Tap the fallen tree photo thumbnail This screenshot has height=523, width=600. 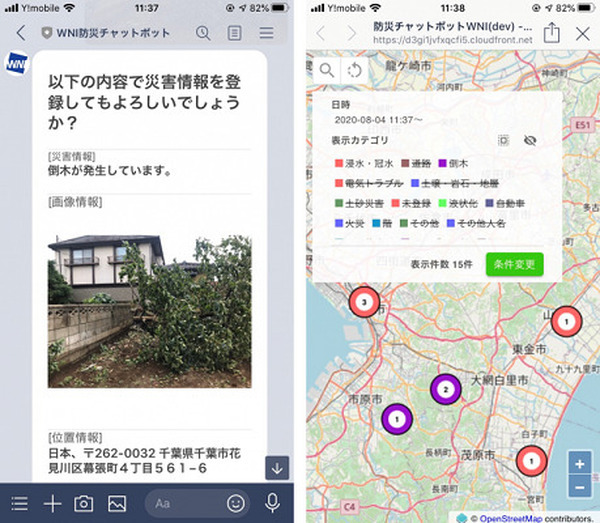(150, 312)
